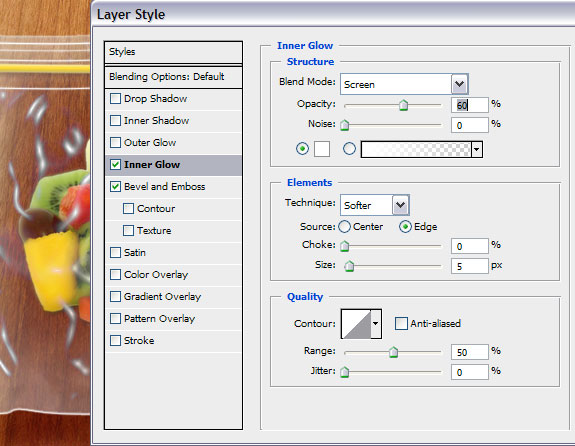Click the Range slider handle
Viewport: 575px width, 446px height.
pyautogui.click(x=393, y=352)
